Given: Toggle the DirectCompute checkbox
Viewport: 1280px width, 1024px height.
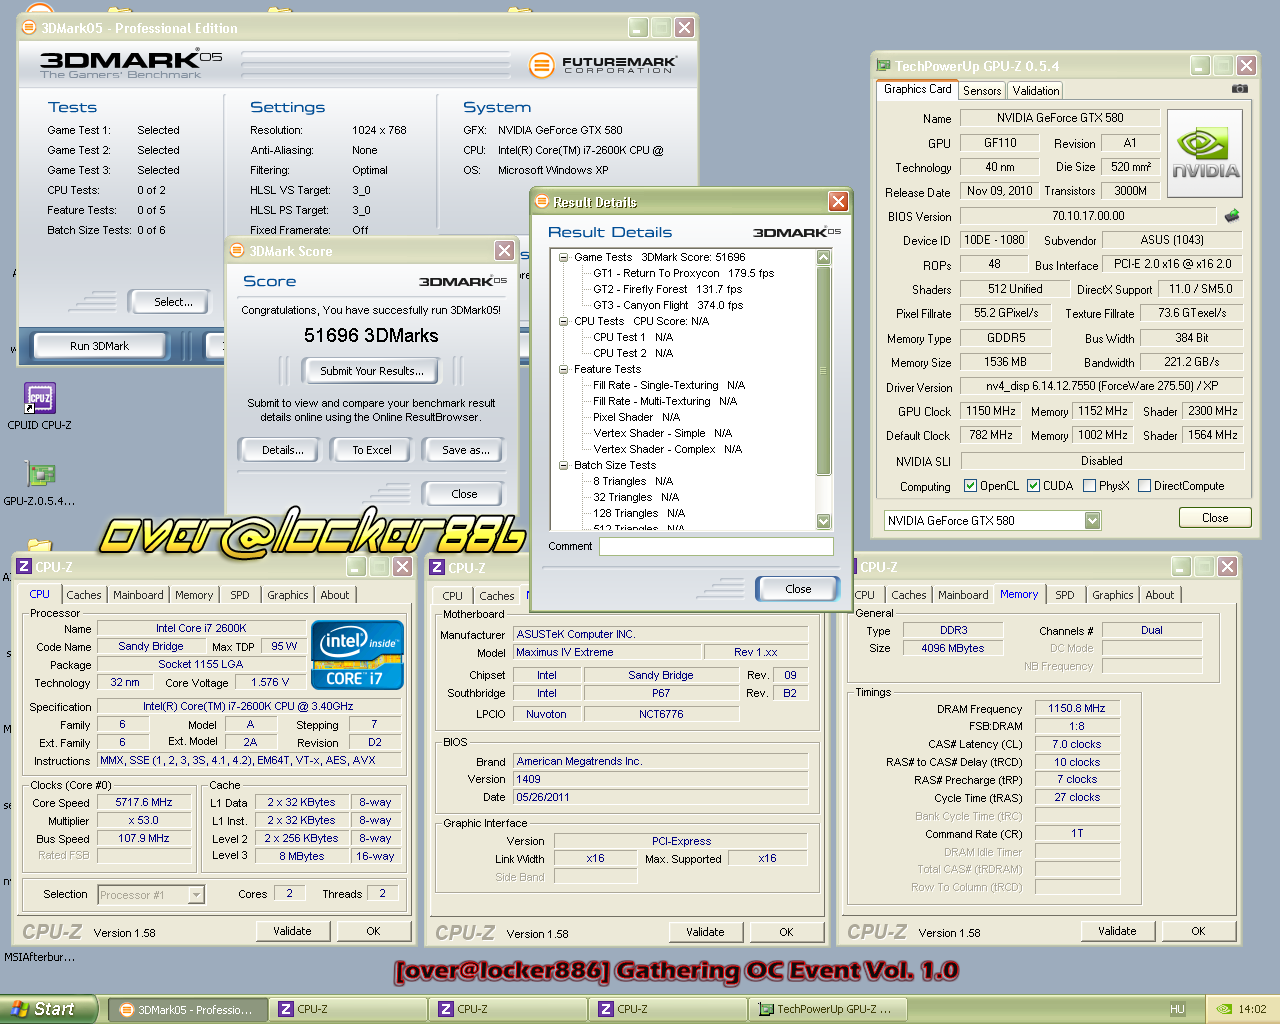Looking at the screenshot, I should coord(1144,486).
